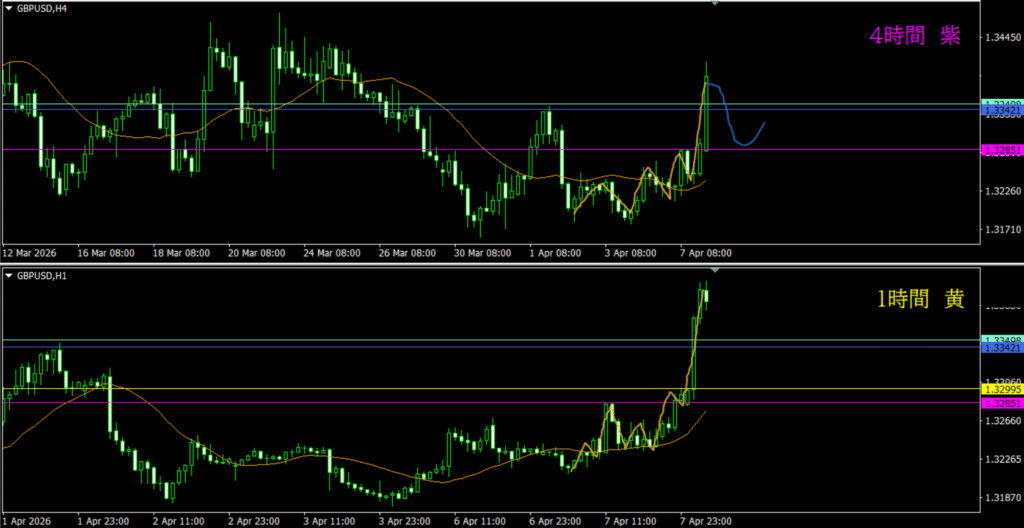The height and width of the screenshot is (528, 1024).
Task: Select the yellow 1.32995 price tag on H1 chart
Action: pyautogui.click(x=1001, y=388)
